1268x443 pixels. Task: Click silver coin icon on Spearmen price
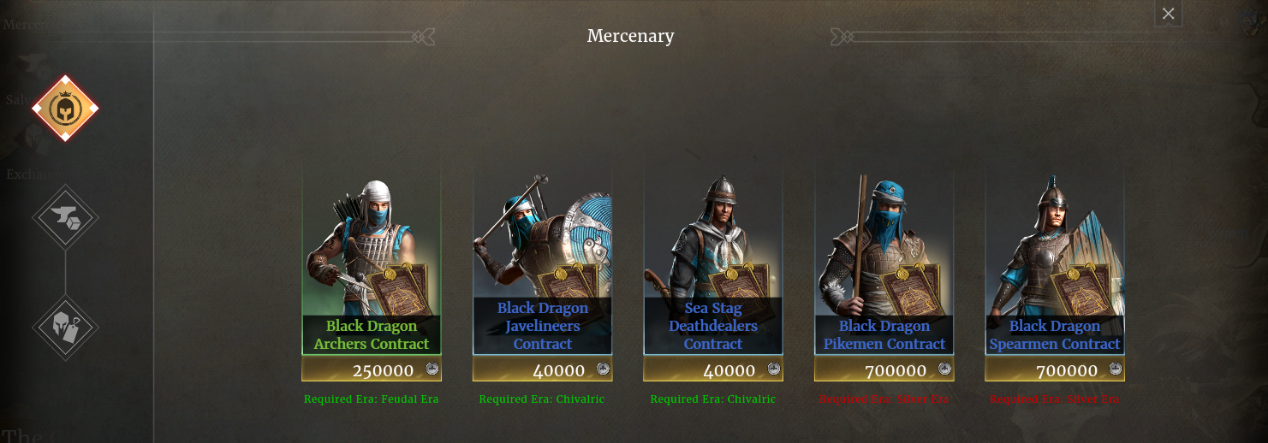[x=1116, y=370]
